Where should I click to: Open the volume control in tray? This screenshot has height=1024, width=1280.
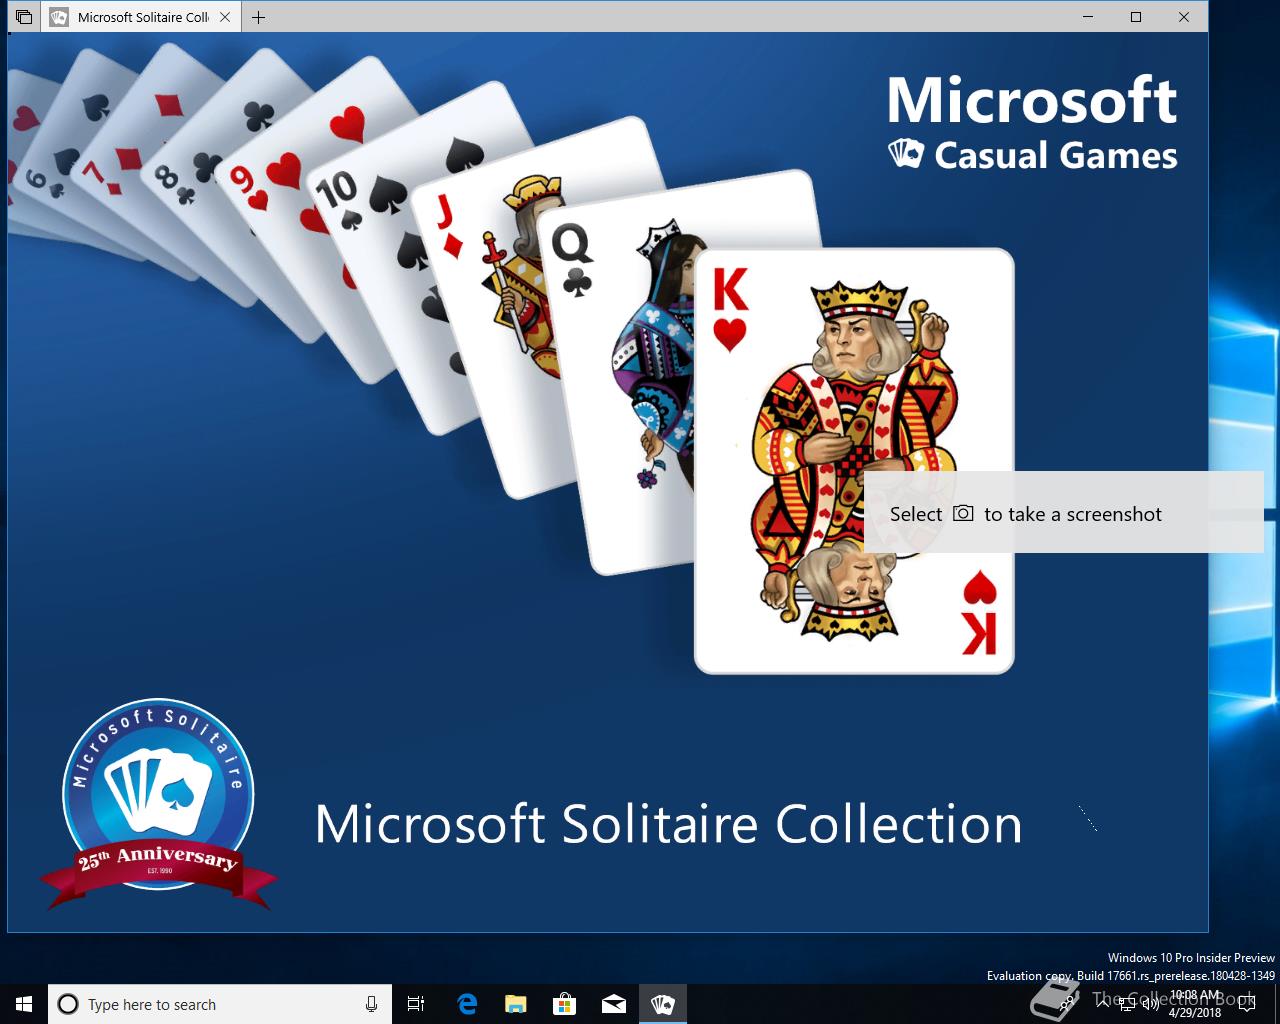tap(1151, 1004)
